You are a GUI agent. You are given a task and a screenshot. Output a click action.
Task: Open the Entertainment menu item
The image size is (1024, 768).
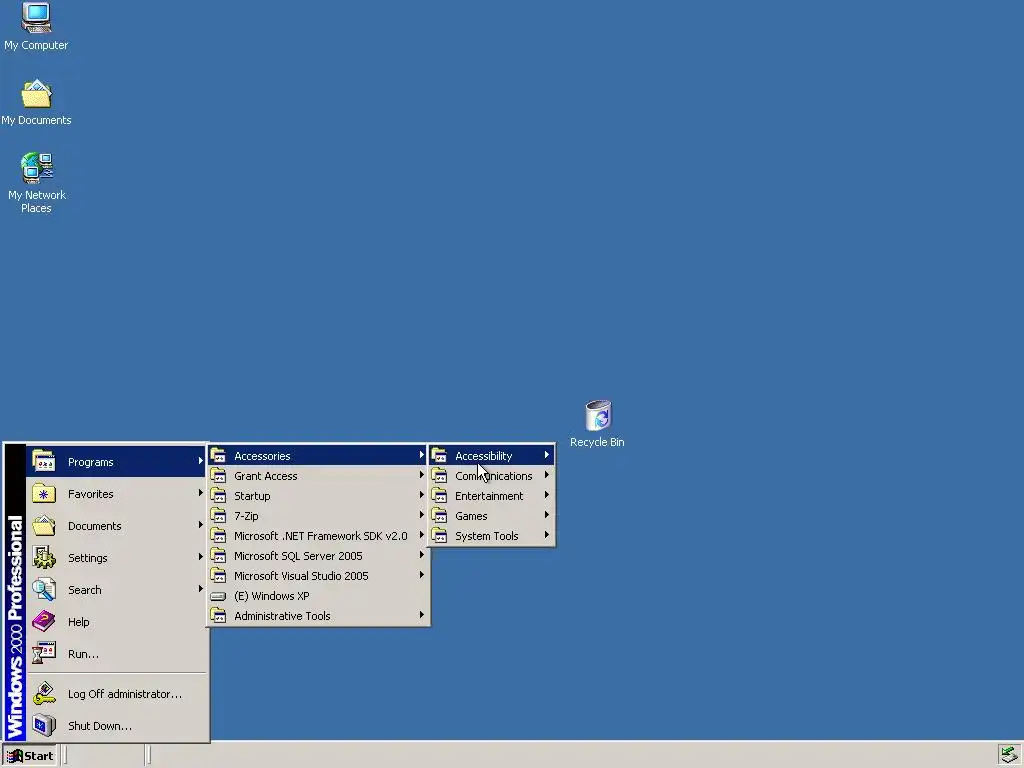coord(491,496)
